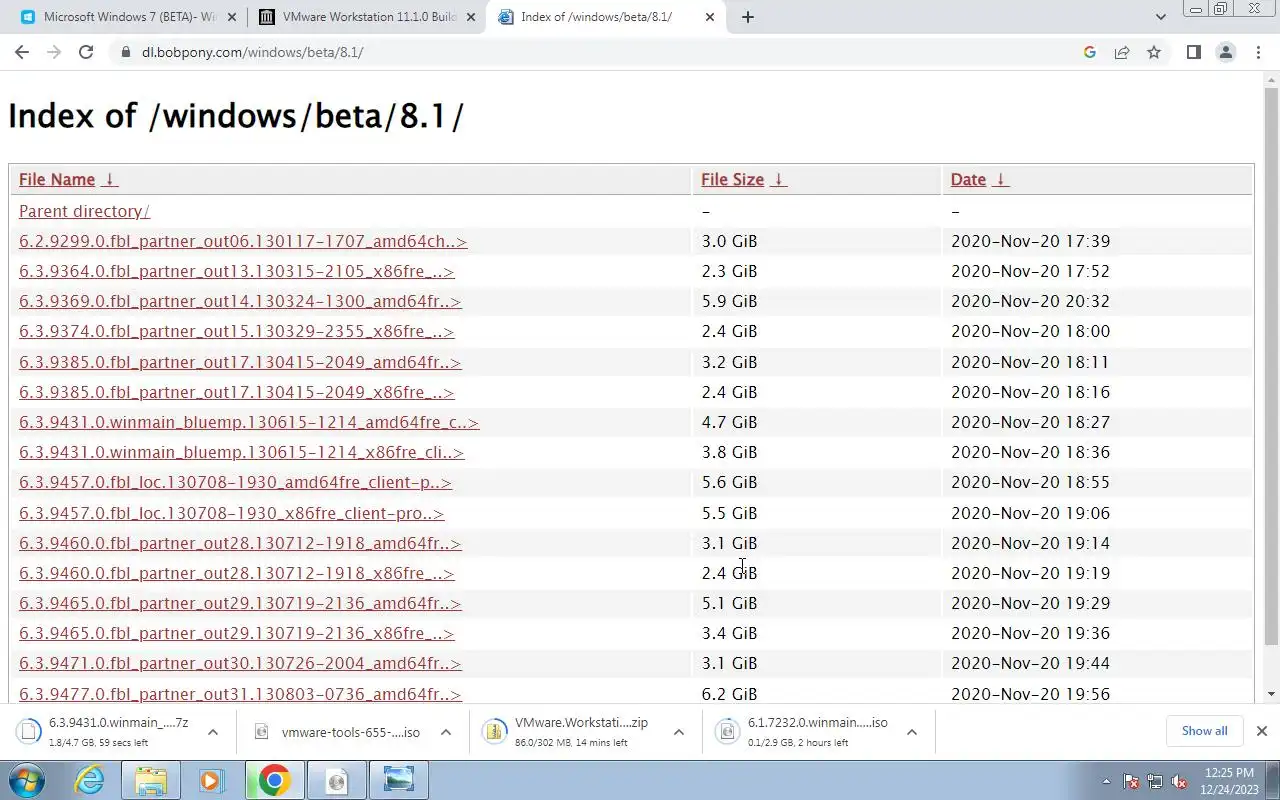1280x800 pixels.
Task: Open Chrome profile avatar
Action: tap(1226, 52)
